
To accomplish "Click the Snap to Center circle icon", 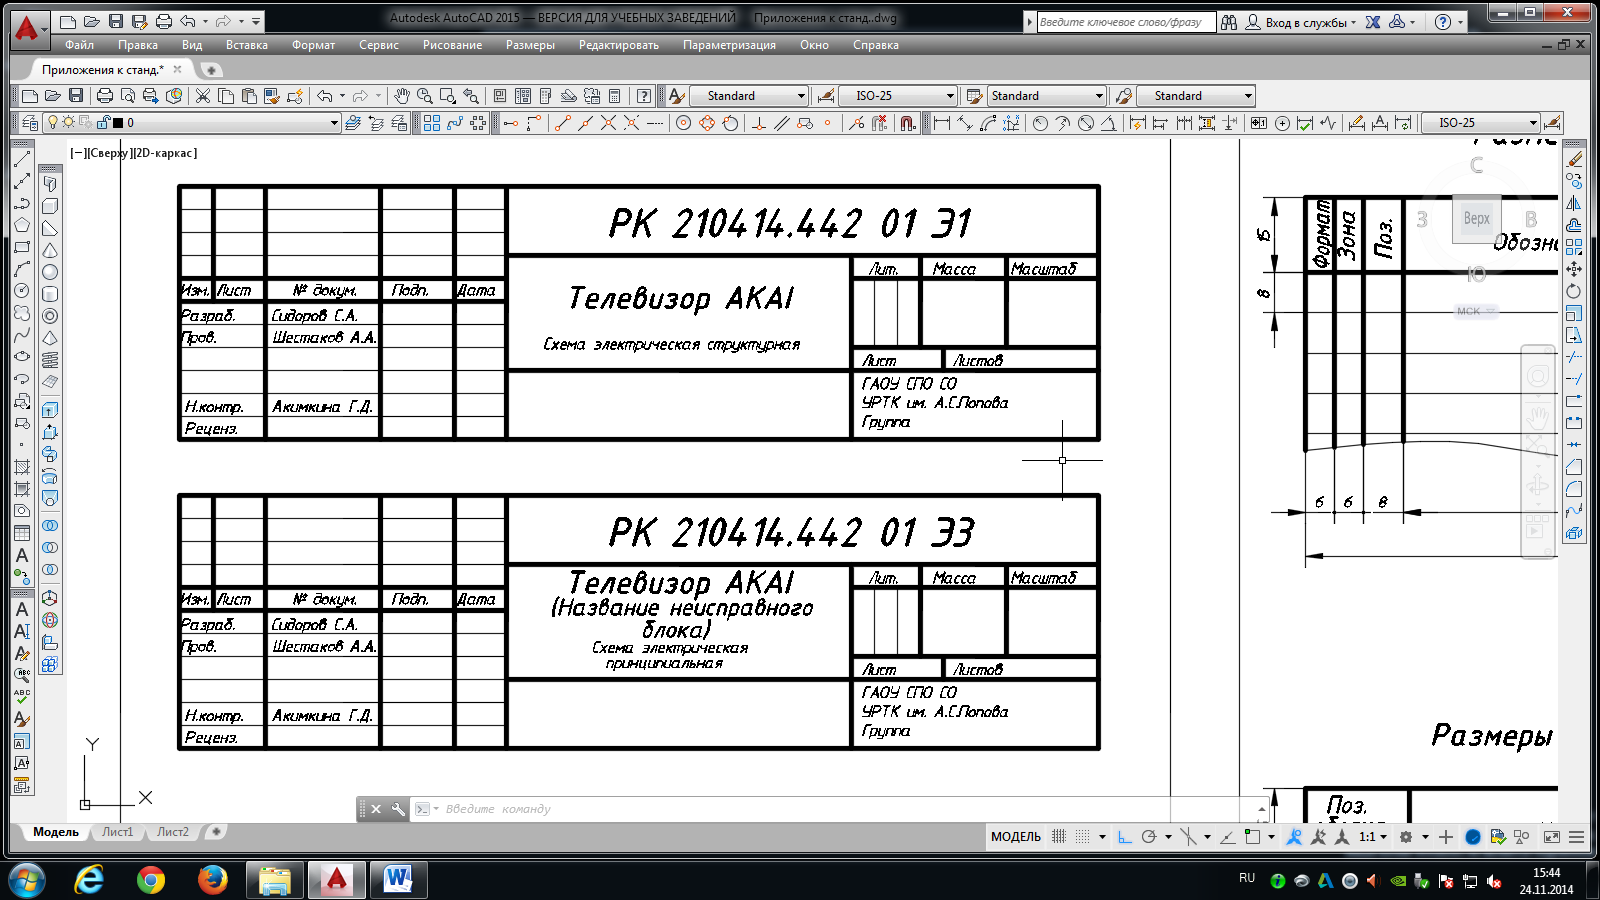I will (683, 123).
